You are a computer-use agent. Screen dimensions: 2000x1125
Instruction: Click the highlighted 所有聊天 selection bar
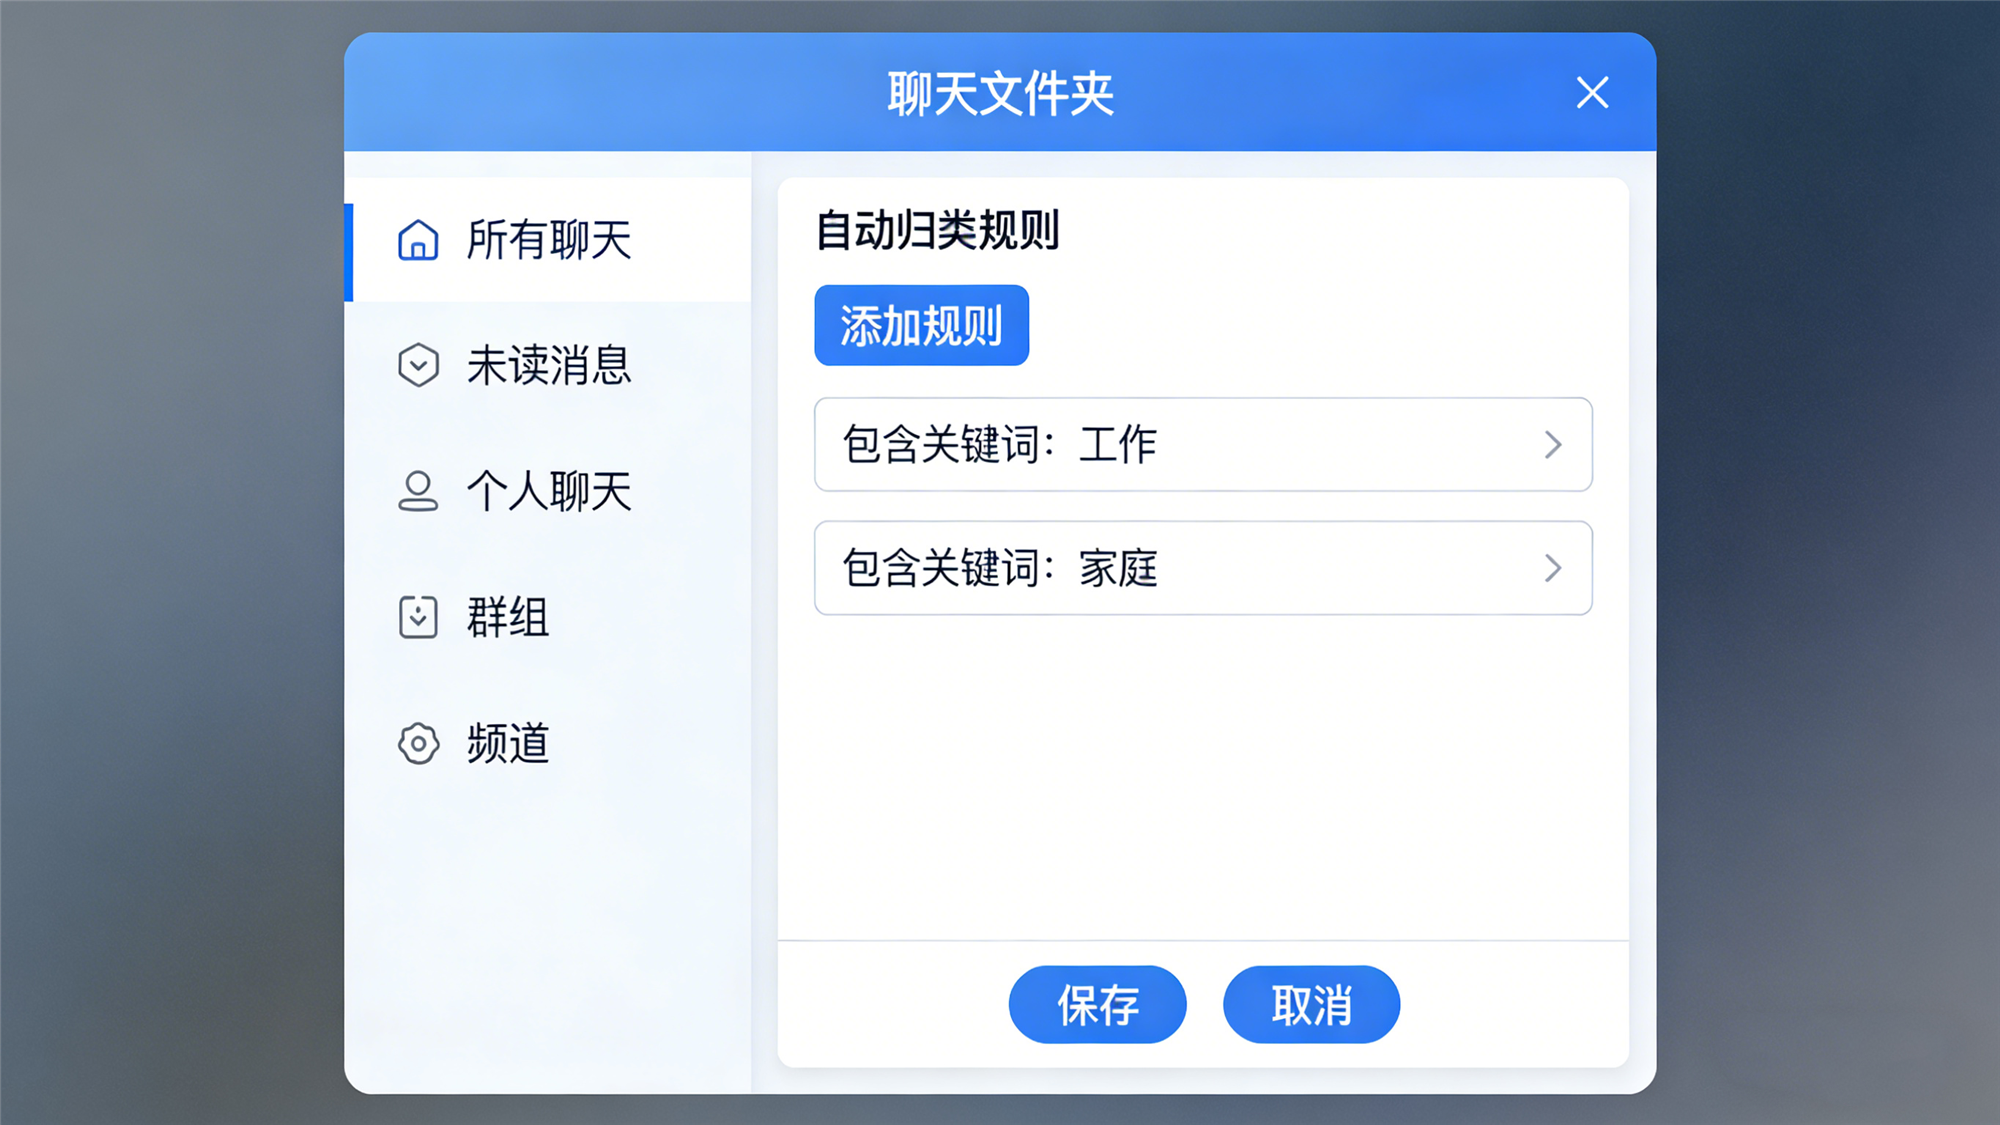[x=347, y=240]
